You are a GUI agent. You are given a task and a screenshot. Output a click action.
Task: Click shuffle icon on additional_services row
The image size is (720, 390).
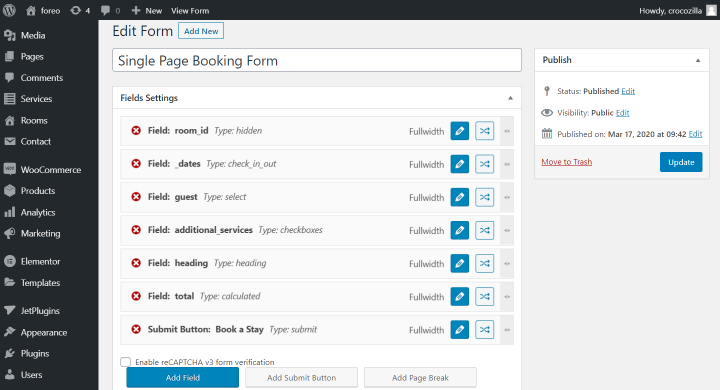[x=484, y=230]
